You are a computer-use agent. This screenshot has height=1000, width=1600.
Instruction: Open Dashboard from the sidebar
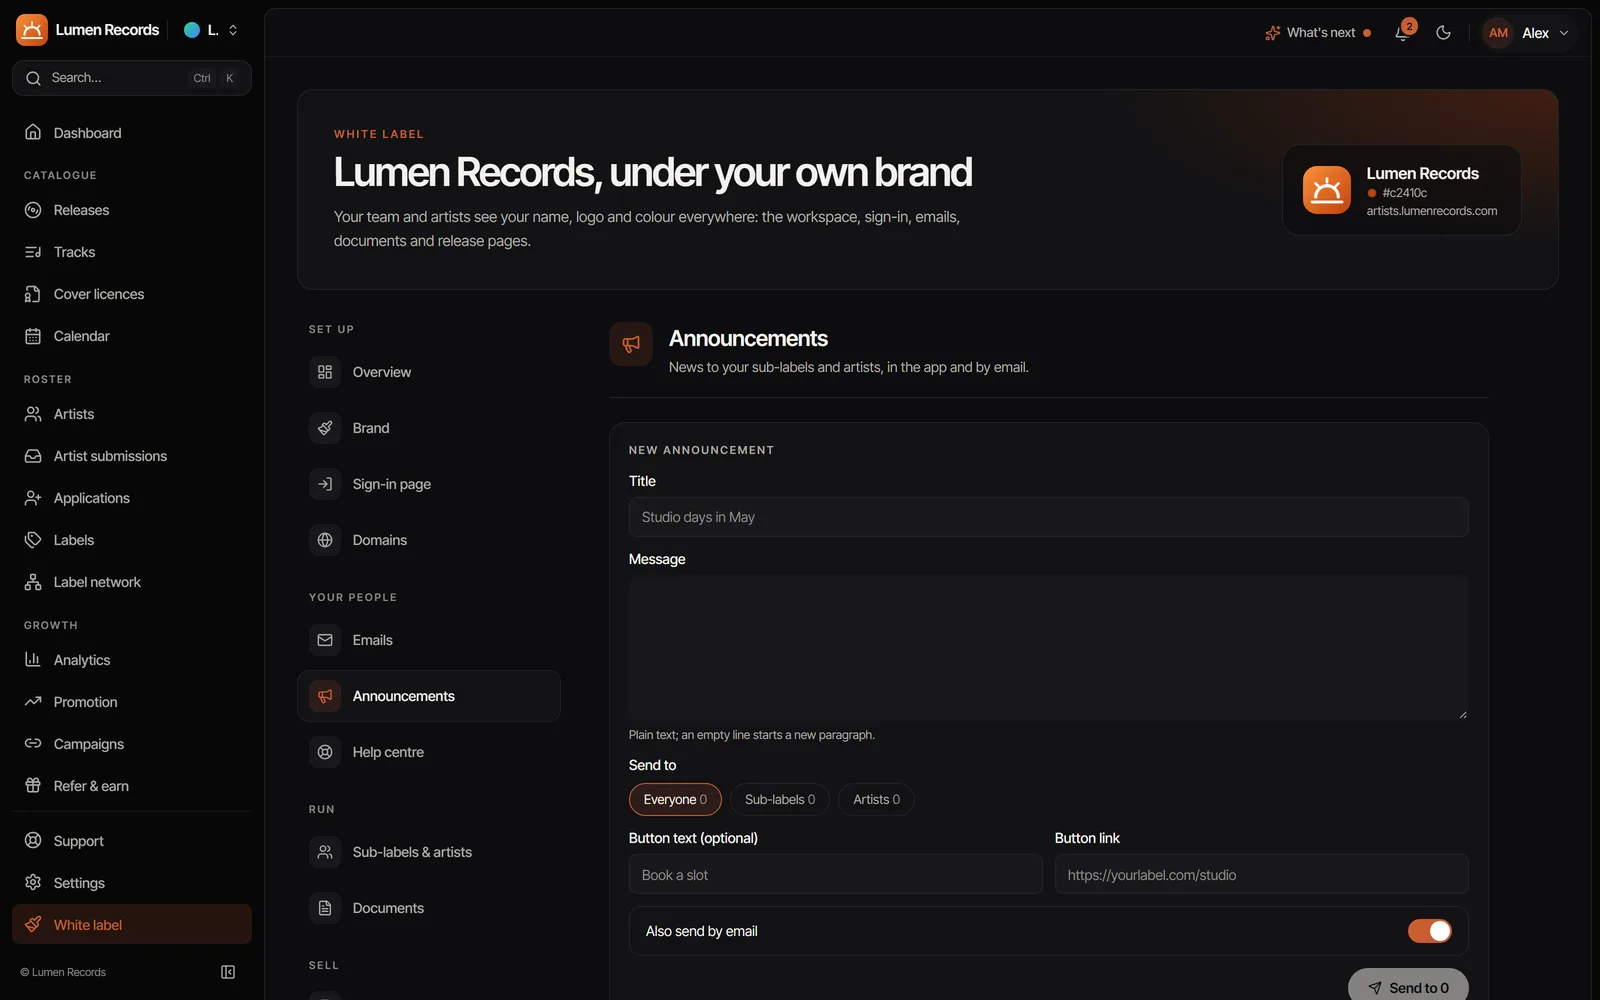coord(132,133)
